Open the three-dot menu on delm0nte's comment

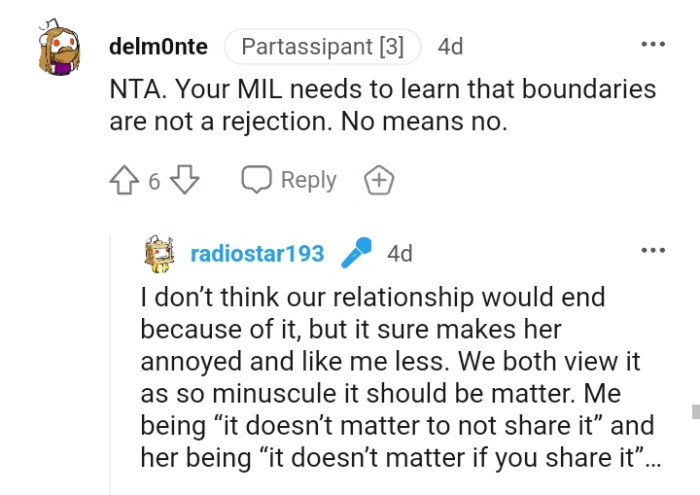click(653, 44)
